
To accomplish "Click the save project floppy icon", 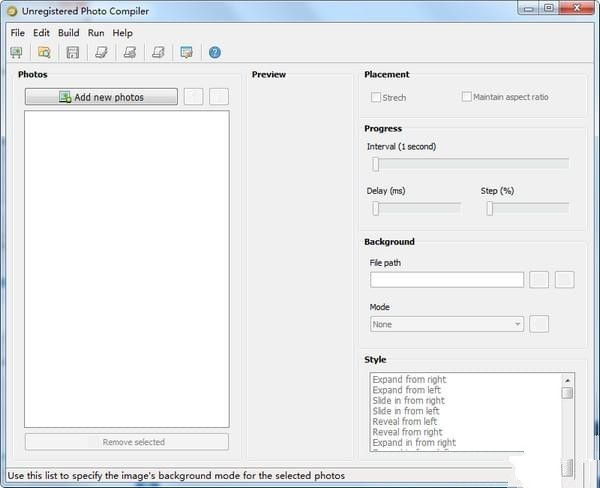I will (x=73, y=53).
